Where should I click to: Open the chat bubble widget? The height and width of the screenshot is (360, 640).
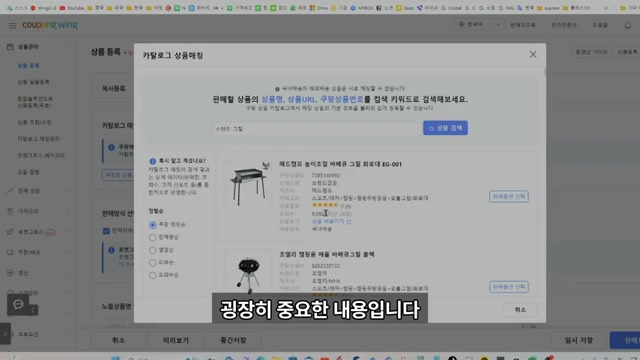pyautogui.click(x=18, y=304)
